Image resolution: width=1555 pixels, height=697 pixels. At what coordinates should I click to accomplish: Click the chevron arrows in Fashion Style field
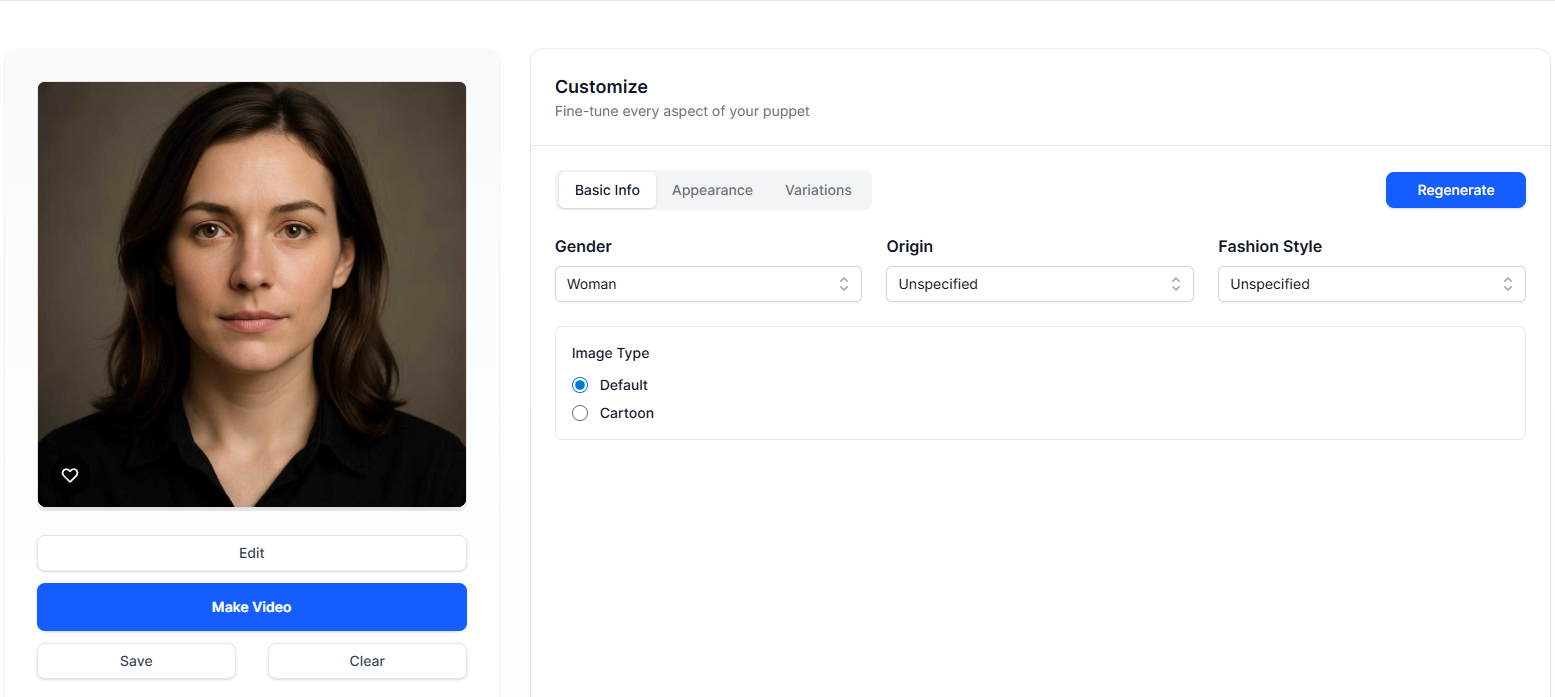tap(1507, 284)
